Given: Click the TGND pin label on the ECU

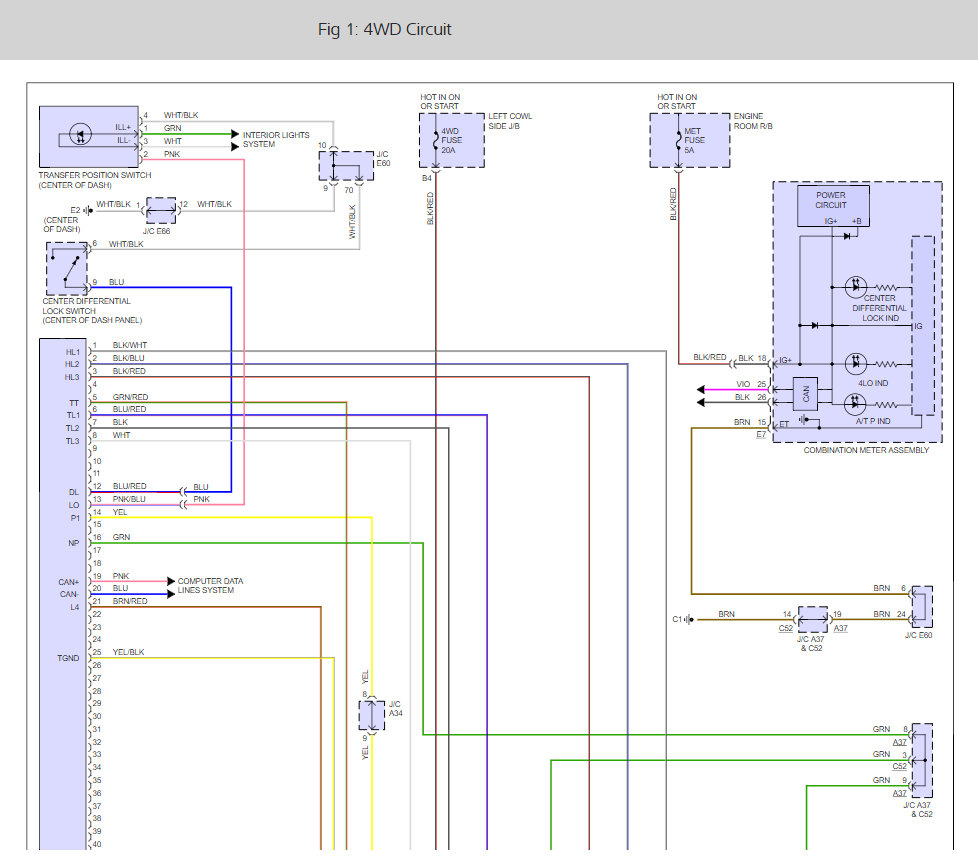Looking at the screenshot, I should click(x=67, y=657).
